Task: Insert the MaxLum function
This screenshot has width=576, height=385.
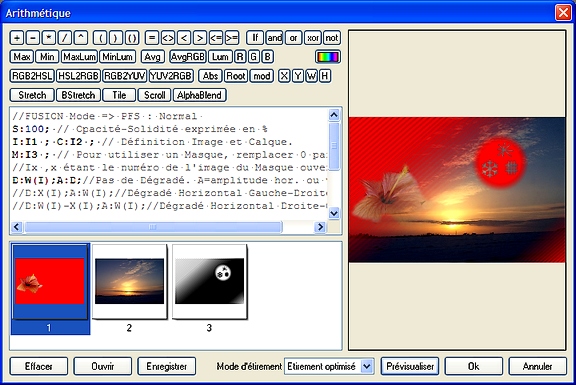Action: (x=79, y=57)
